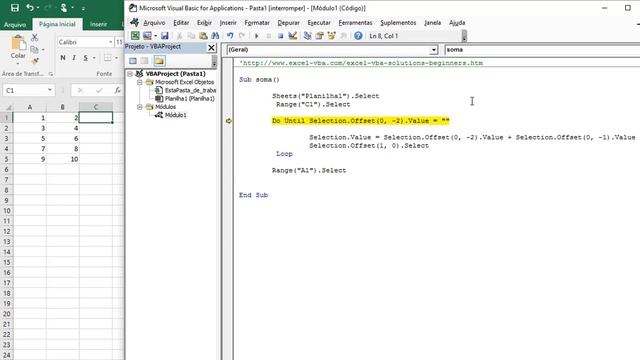Viewport: 640px width, 360px height.
Task: Toggle italic I button in Excel ribbon
Action: point(74,58)
